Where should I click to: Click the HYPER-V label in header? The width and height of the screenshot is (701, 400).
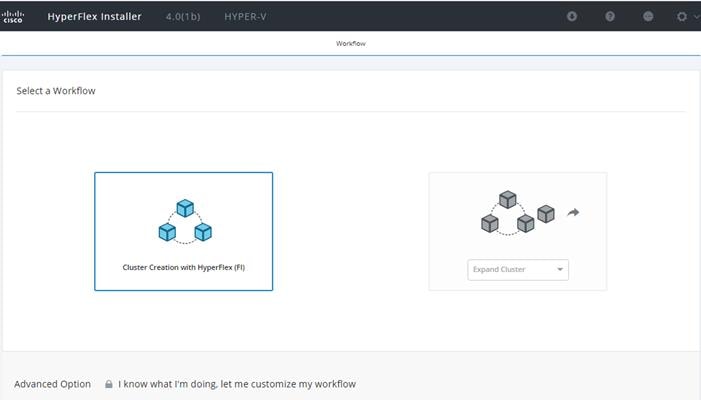245,17
